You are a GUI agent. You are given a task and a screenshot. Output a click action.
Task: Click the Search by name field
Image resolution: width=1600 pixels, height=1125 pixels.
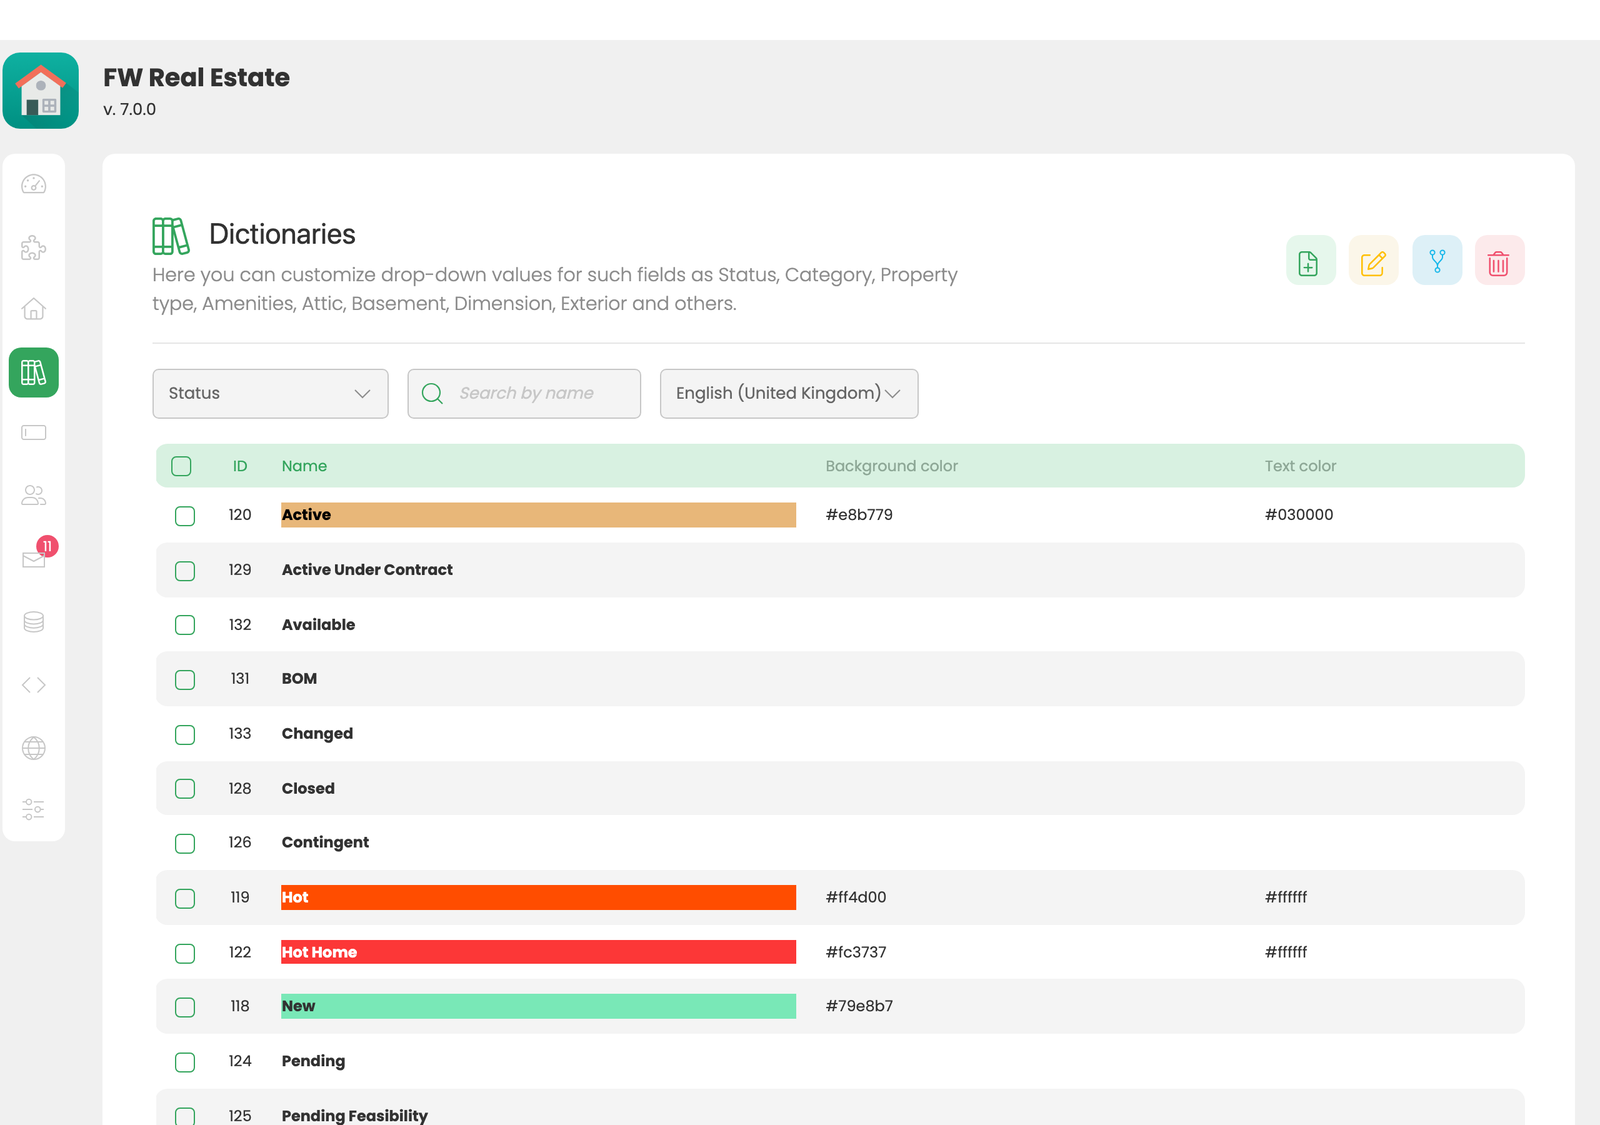524,394
